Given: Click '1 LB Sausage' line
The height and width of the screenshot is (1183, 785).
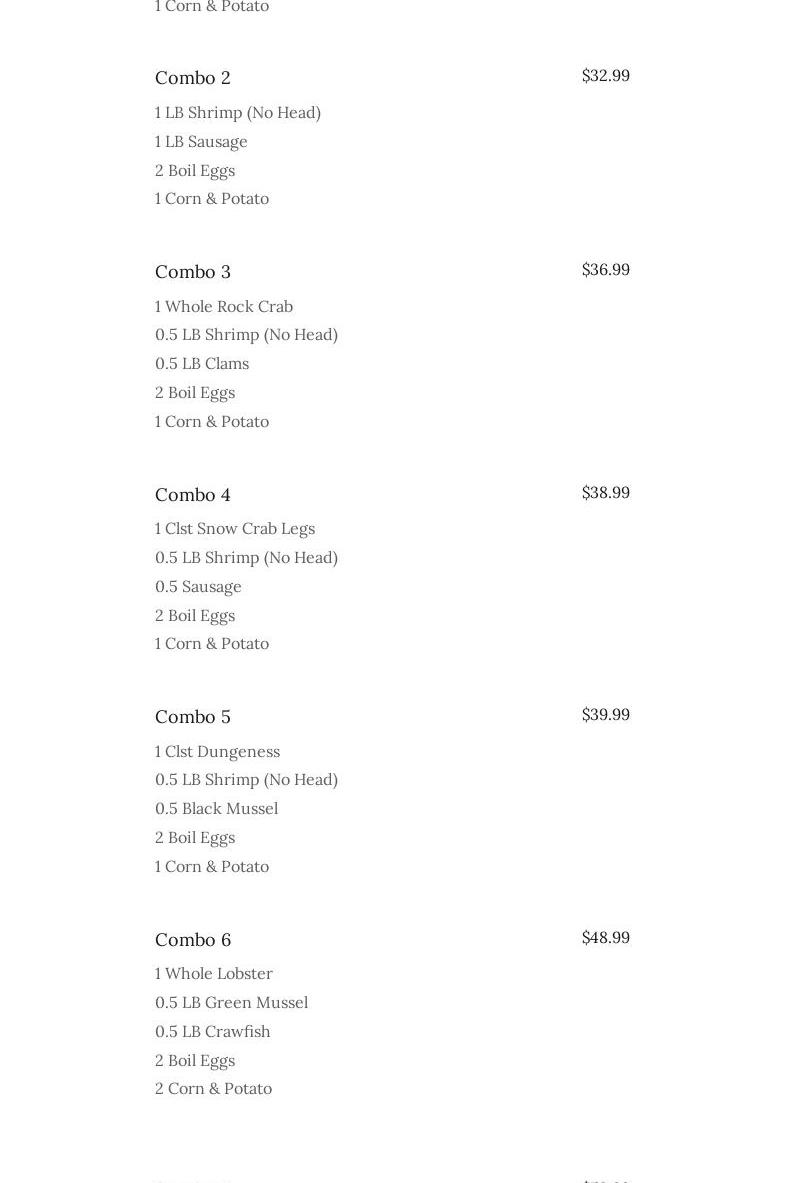Looking at the screenshot, I should pyautogui.click(x=200, y=142).
